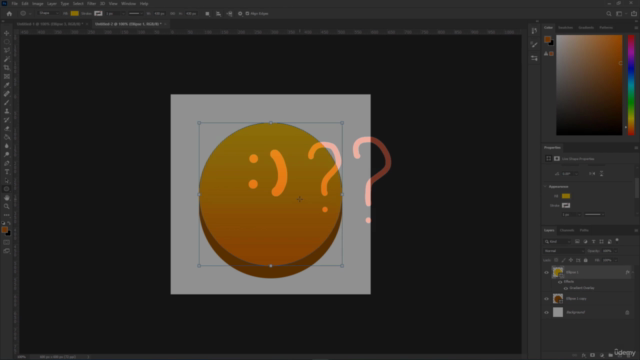Select the Frame tool
Viewport: 640px width, 360px height.
point(7,76)
